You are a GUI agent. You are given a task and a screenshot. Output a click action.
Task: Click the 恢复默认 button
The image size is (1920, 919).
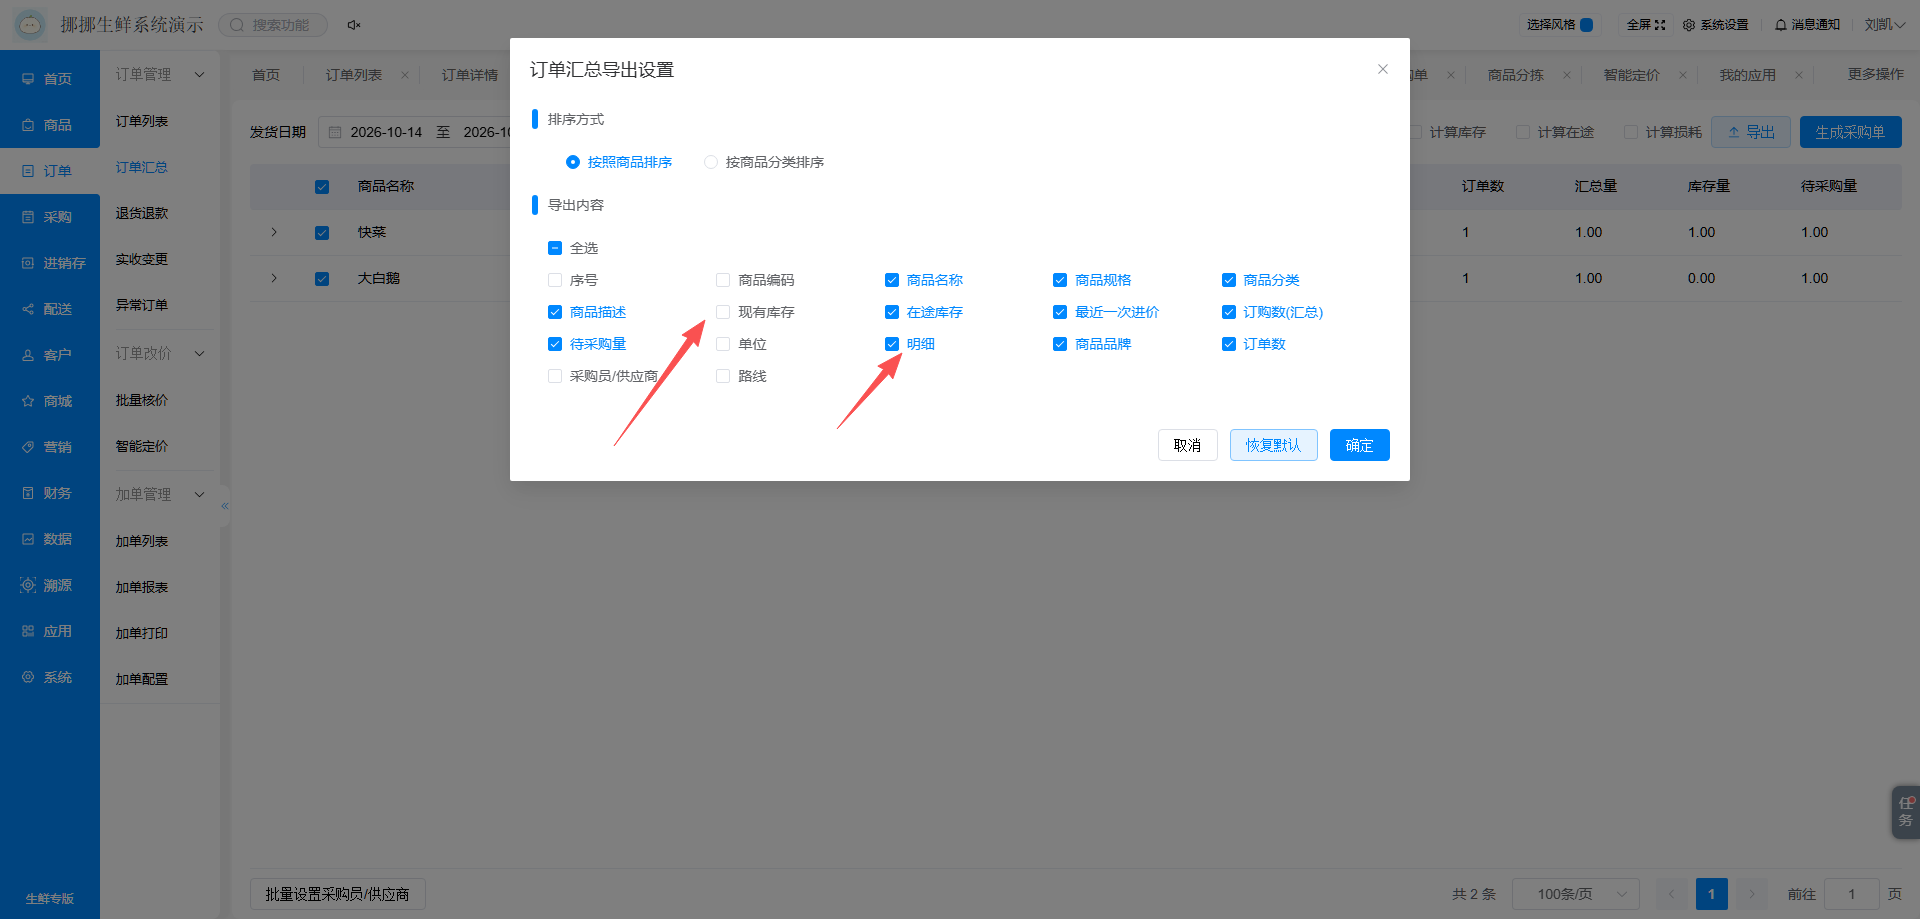pyautogui.click(x=1273, y=445)
